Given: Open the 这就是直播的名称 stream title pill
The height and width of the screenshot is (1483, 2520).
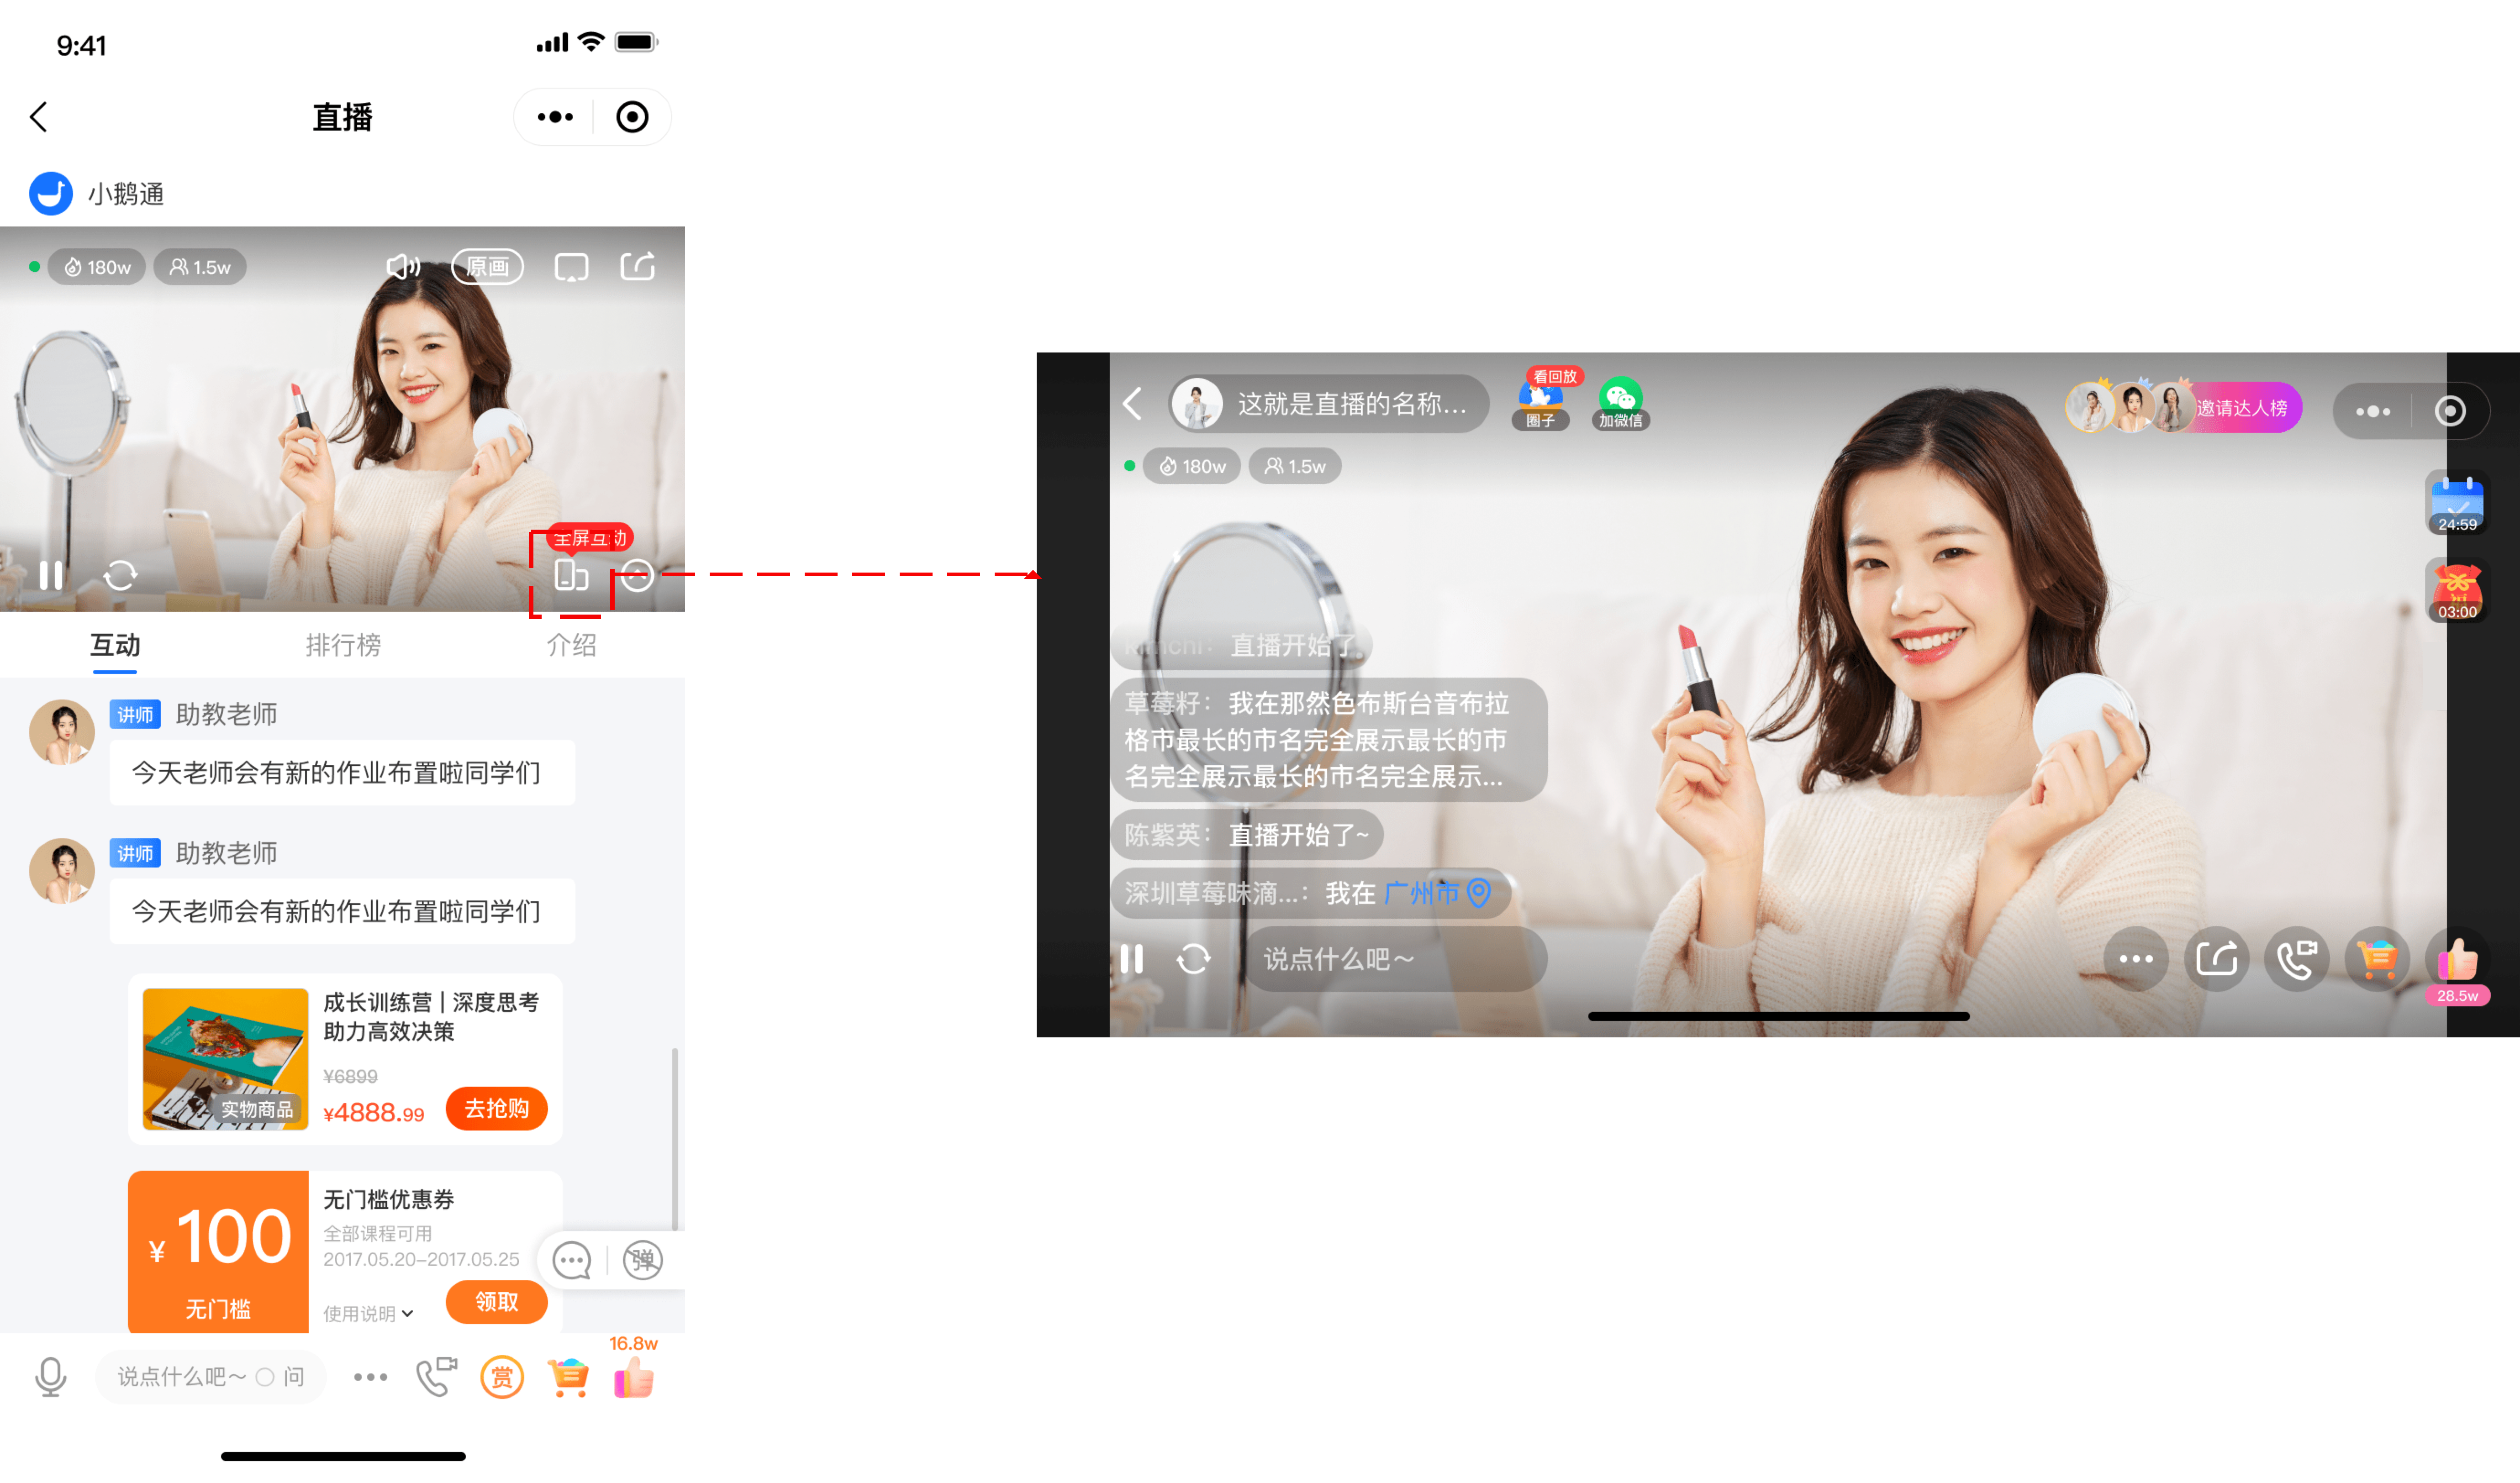Looking at the screenshot, I should point(1329,404).
